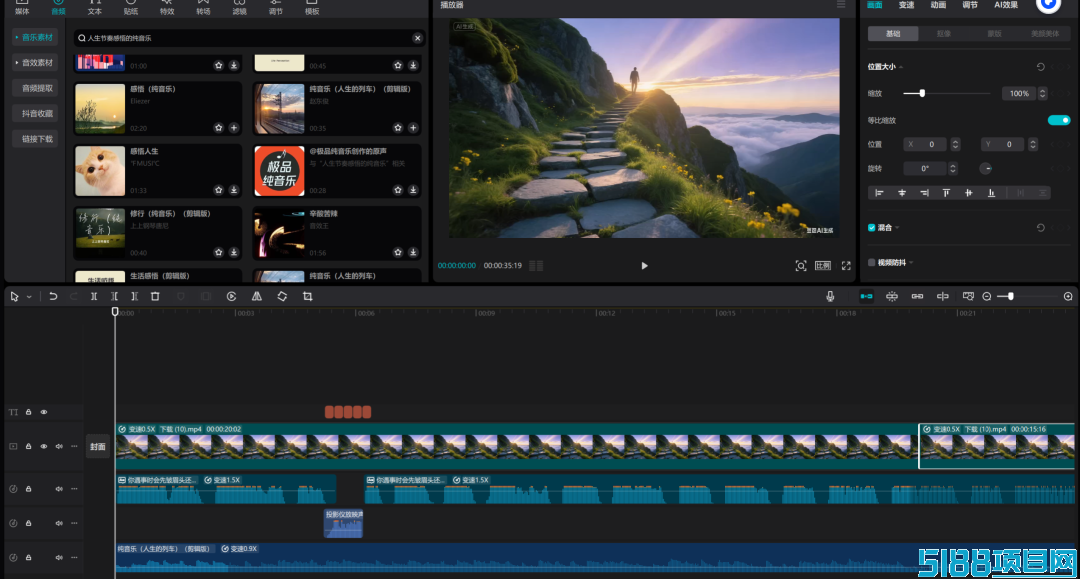The image size is (1080, 579).
Task: Click the undo arrow in timeline toolbar
Action: [x=53, y=296]
